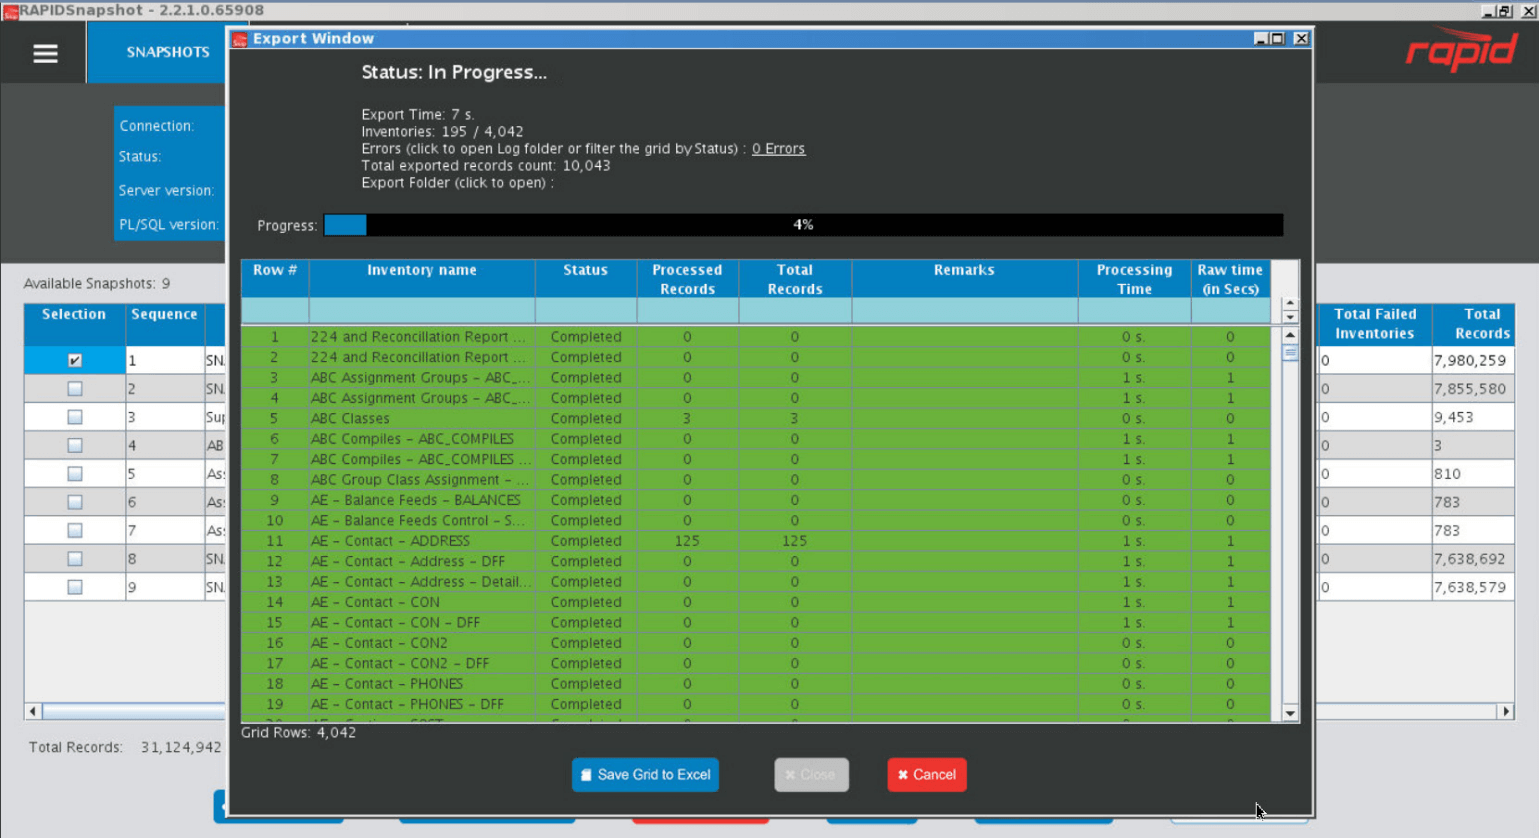Select the ABC Classes row
The width and height of the screenshot is (1539, 838).
click(756, 418)
